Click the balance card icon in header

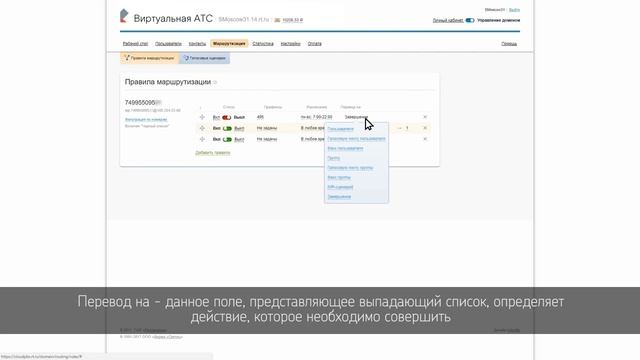tap(277, 20)
